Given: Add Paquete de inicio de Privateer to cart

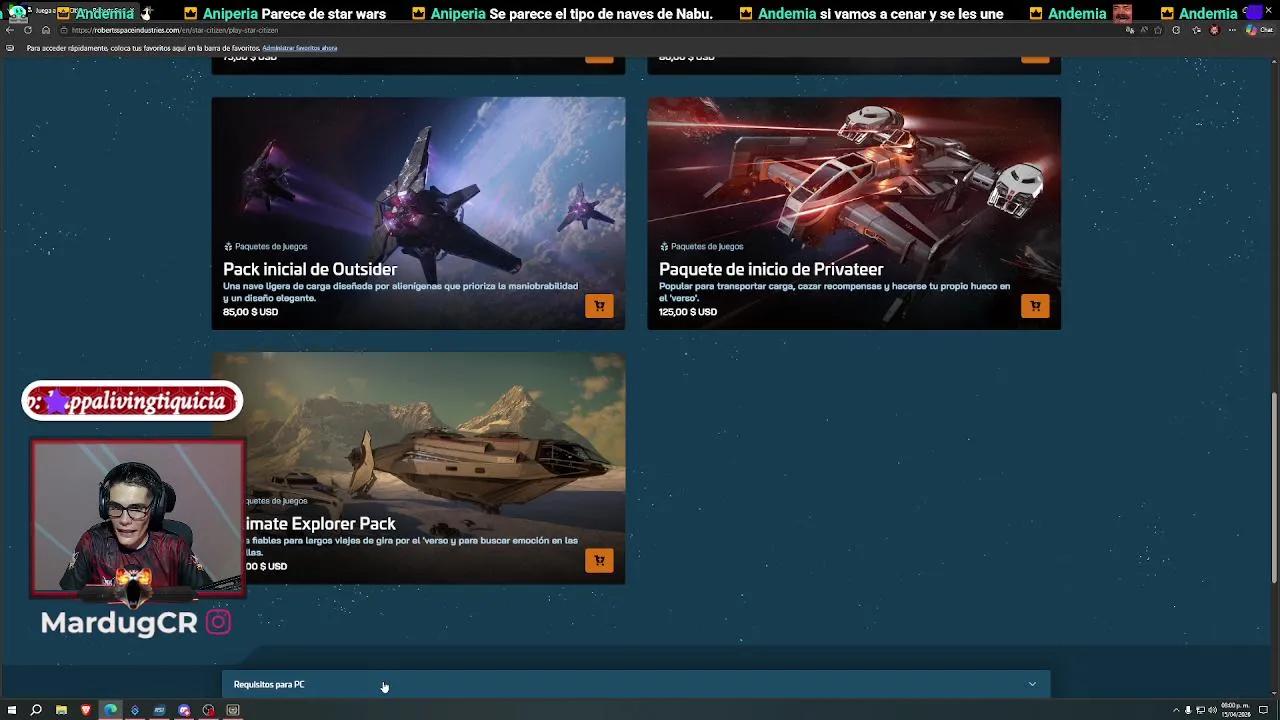Looking at the screenshot, I should [x=1035, y=306].
